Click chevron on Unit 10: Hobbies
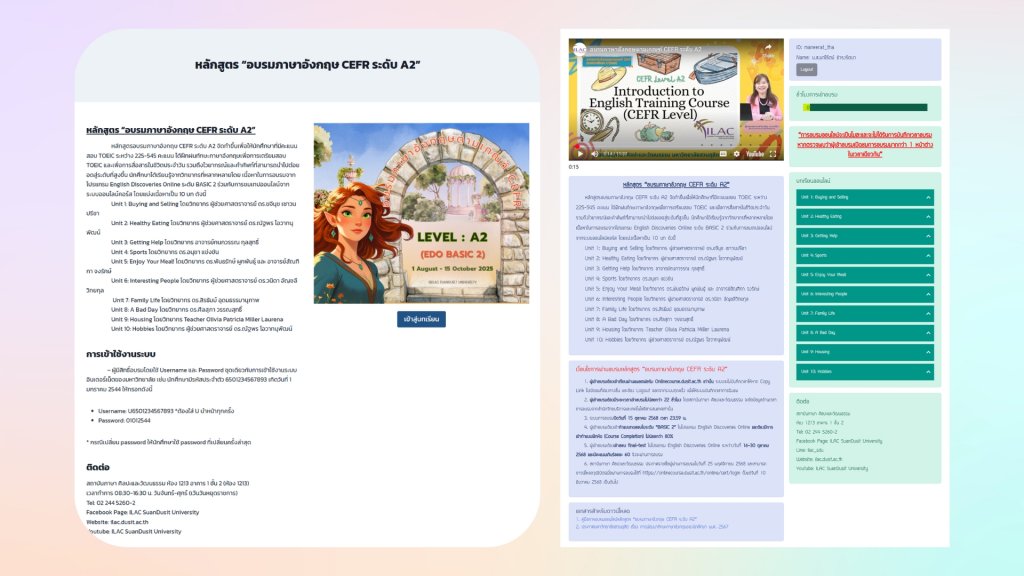This screenshot has height=576, width=1024. pyautogui.click(x=927, y=371)
